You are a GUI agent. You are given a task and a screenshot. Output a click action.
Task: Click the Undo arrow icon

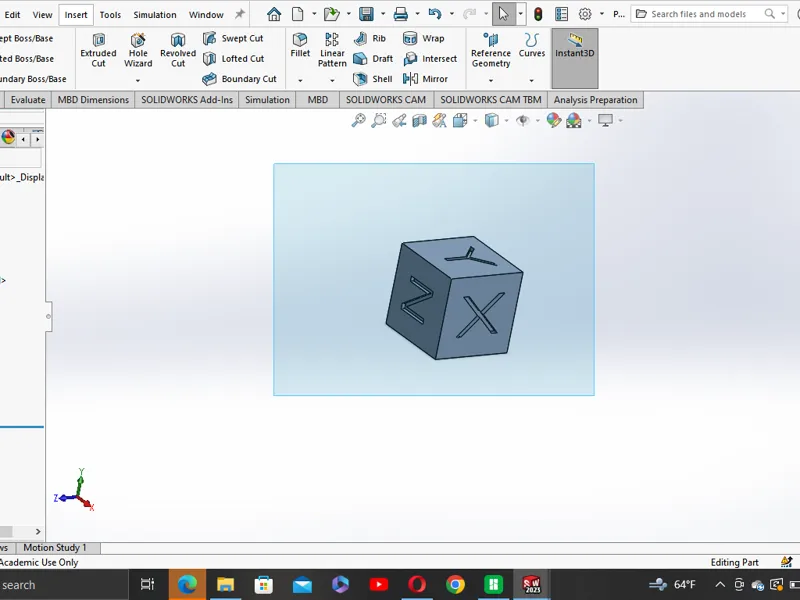[435, 14]
